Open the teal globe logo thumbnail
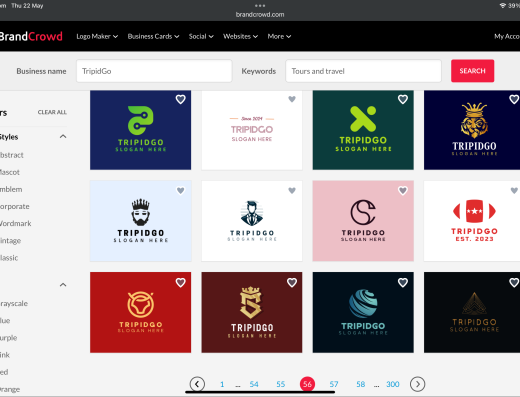520x397 pixels. point(363,312)
